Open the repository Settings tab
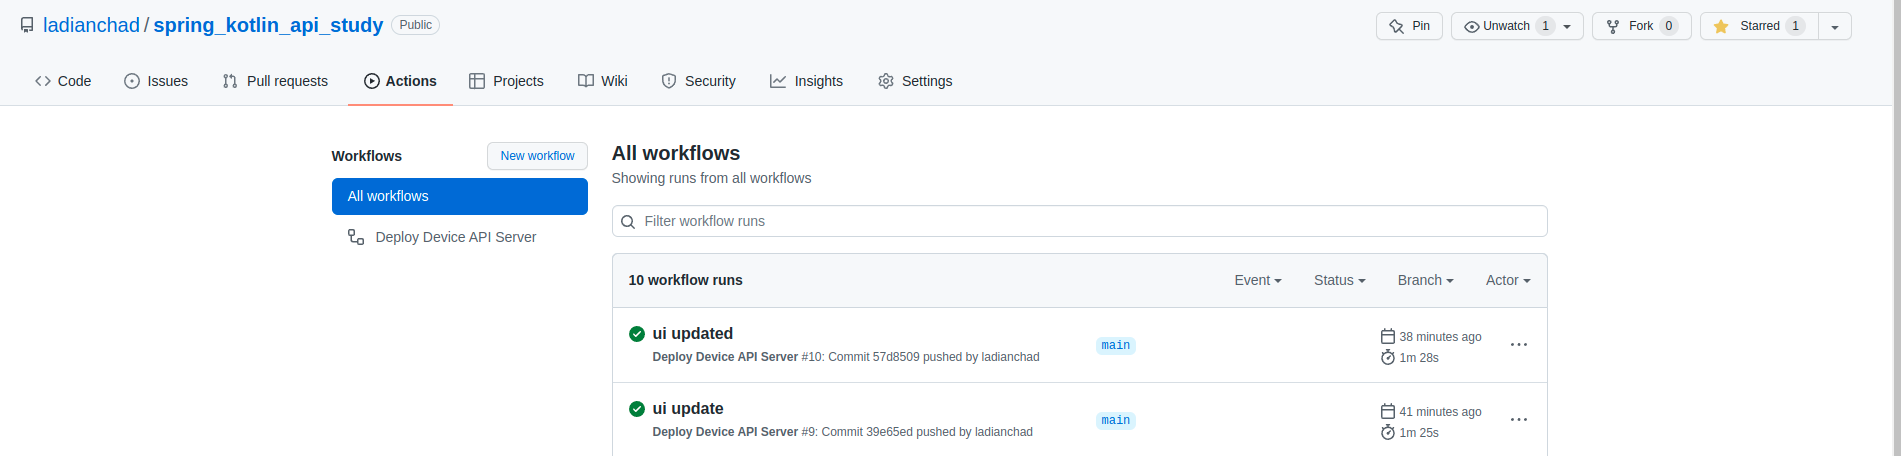The image size is (1901, 456). (x=915, y=81)
